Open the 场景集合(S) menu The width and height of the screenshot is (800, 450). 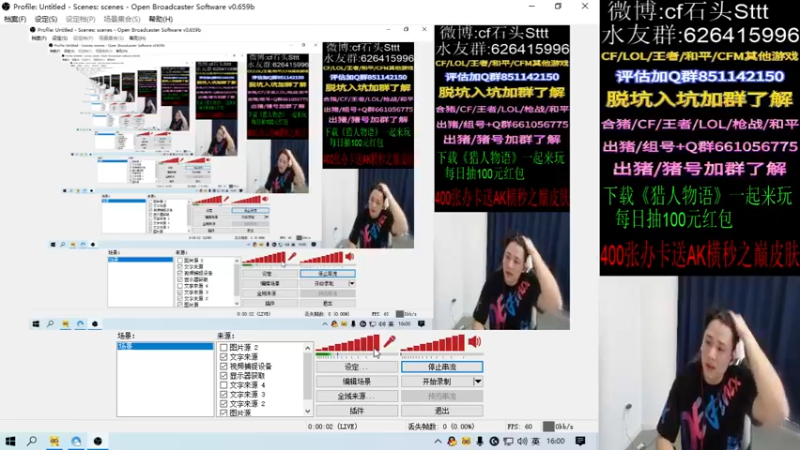point(121,19)
